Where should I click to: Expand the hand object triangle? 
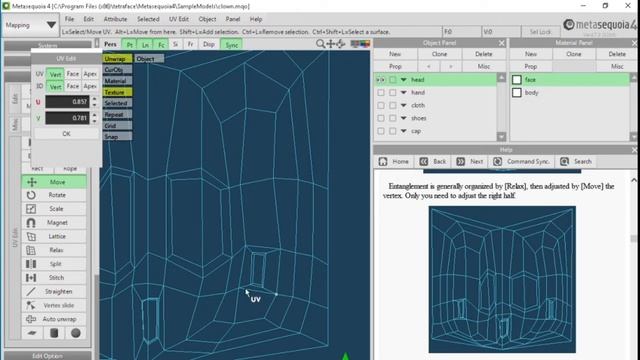(x=404, y=93)
